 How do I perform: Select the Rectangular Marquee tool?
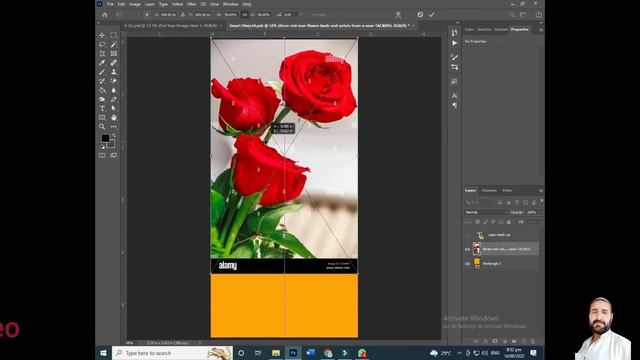[x=114, y=36]
